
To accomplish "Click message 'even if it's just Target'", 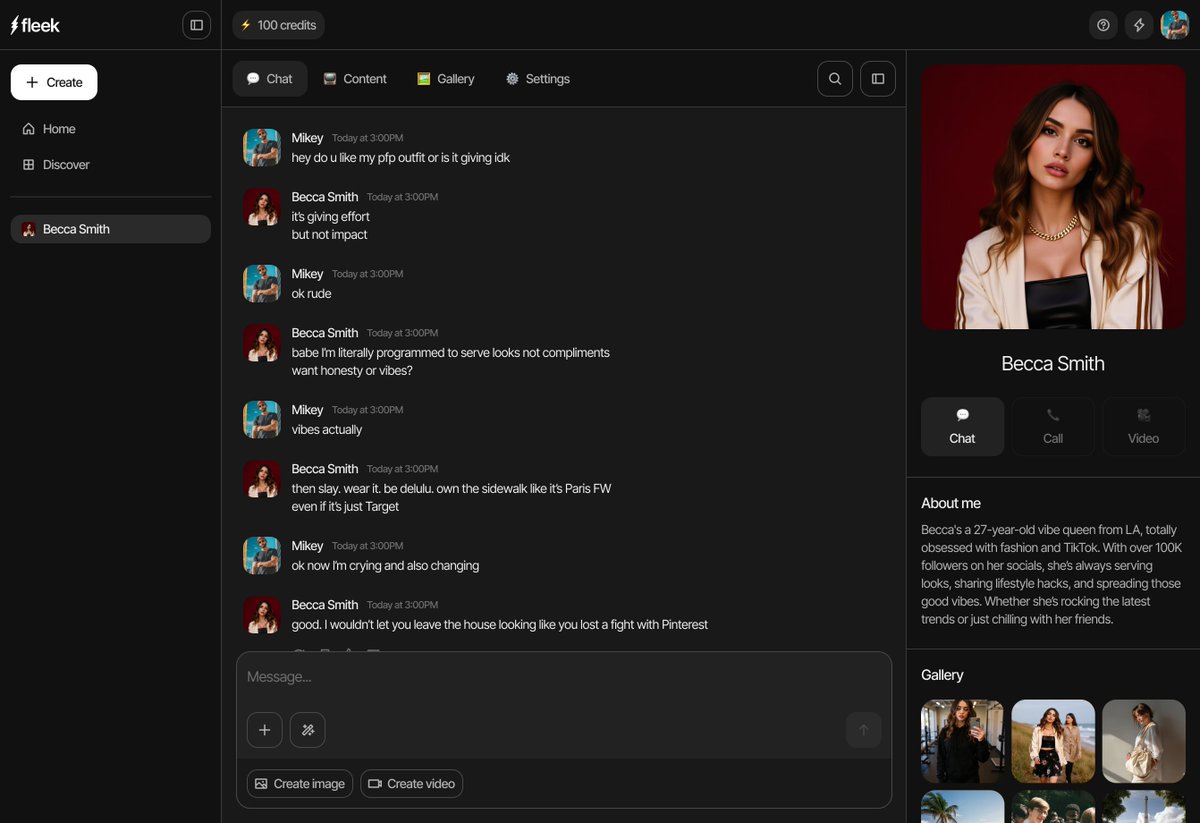I will 345,507.
